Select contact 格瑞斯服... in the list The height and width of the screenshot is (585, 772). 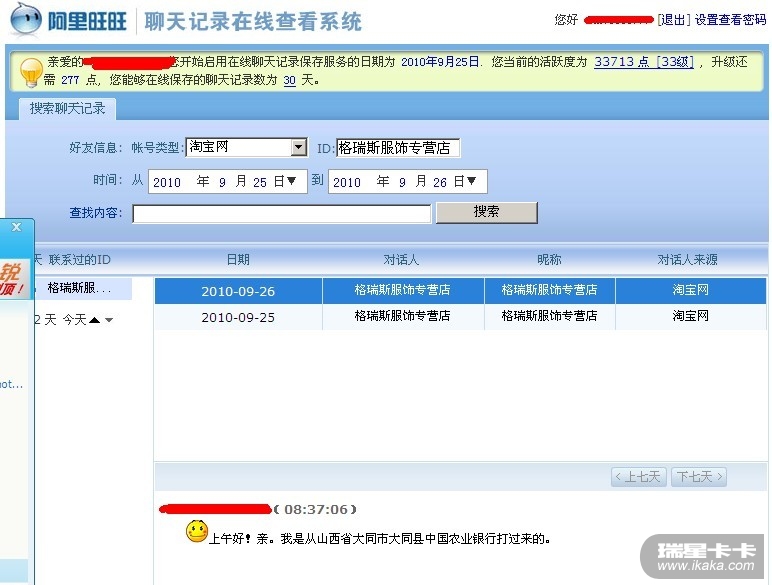click(x=80, y=288)
